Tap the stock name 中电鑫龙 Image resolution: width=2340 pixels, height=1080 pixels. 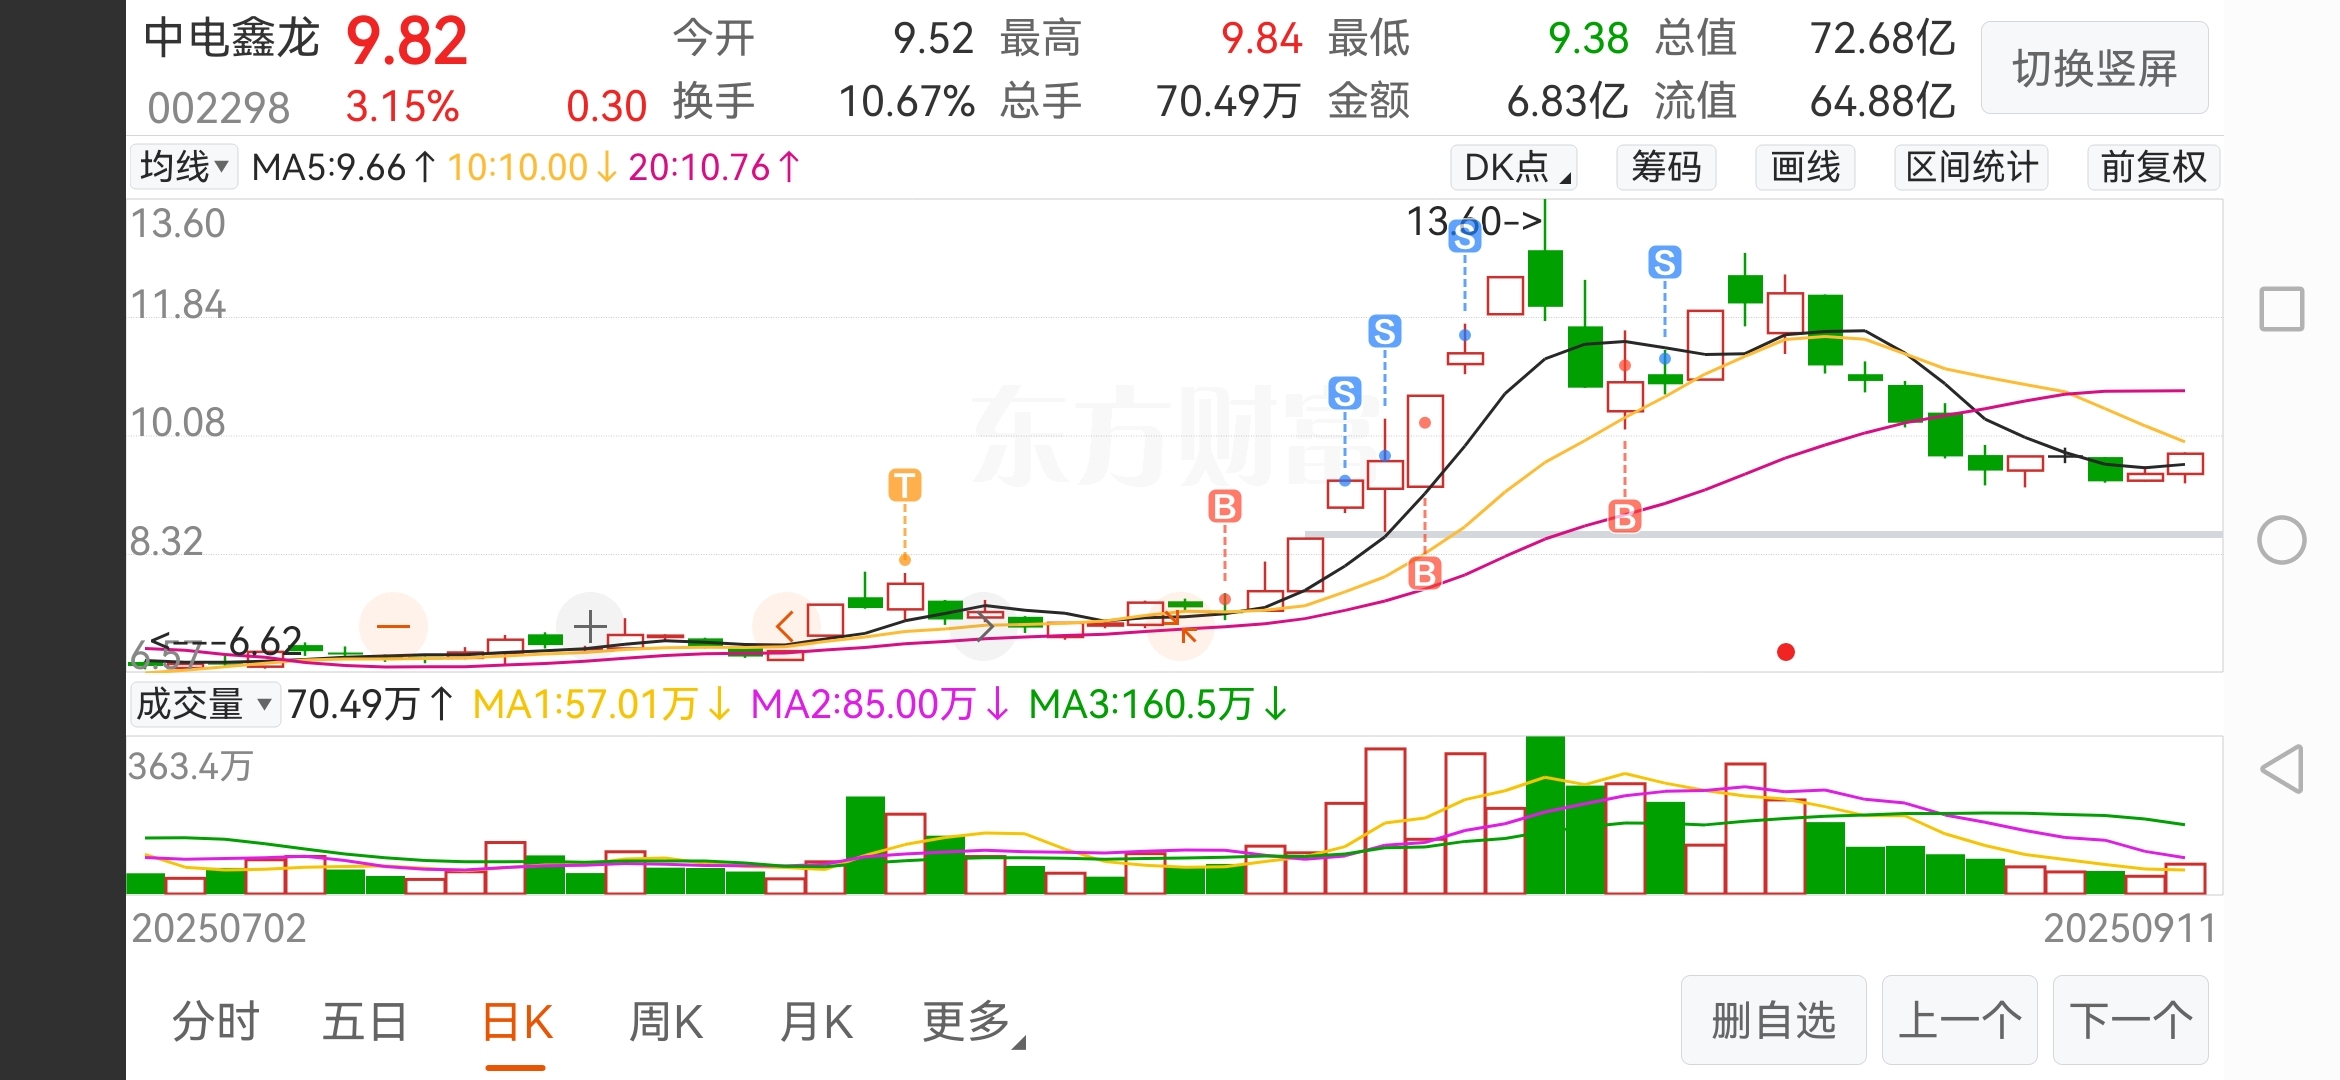[231, 39]
